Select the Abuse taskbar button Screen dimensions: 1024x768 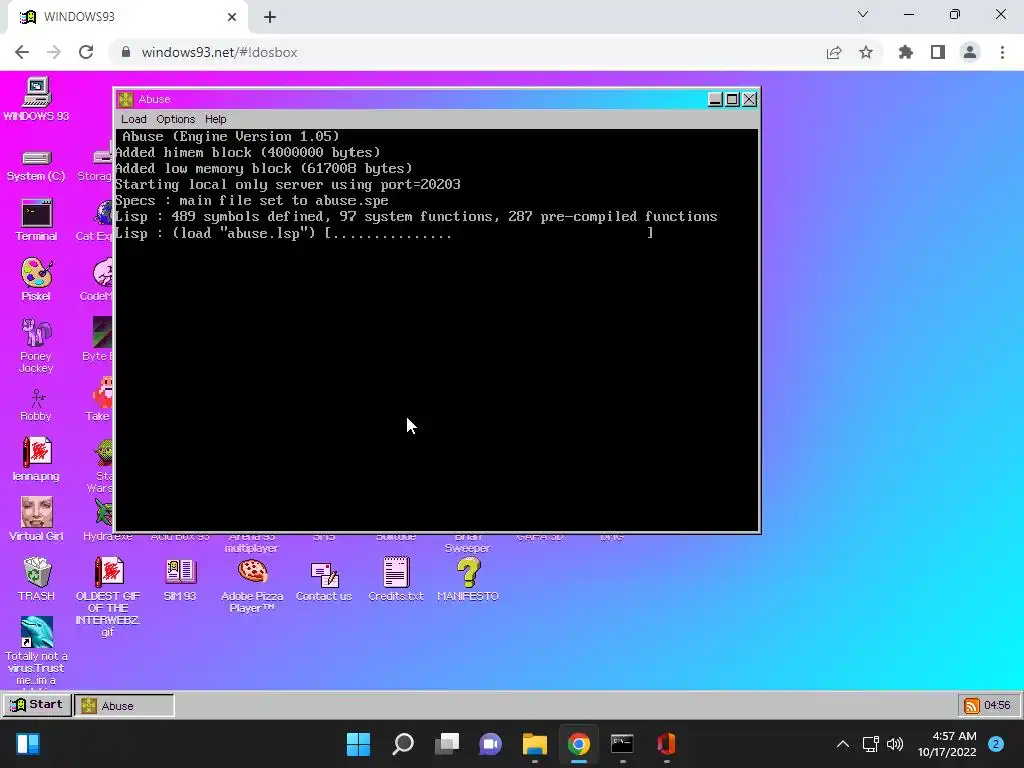click(x=124, y=705)
